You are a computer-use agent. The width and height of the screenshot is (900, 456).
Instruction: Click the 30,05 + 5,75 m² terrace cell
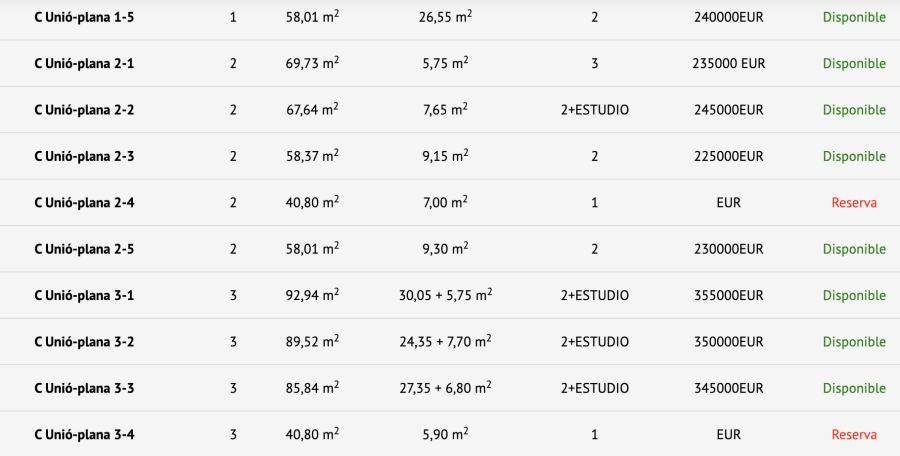pyautogui.click(x=445, y=296)
